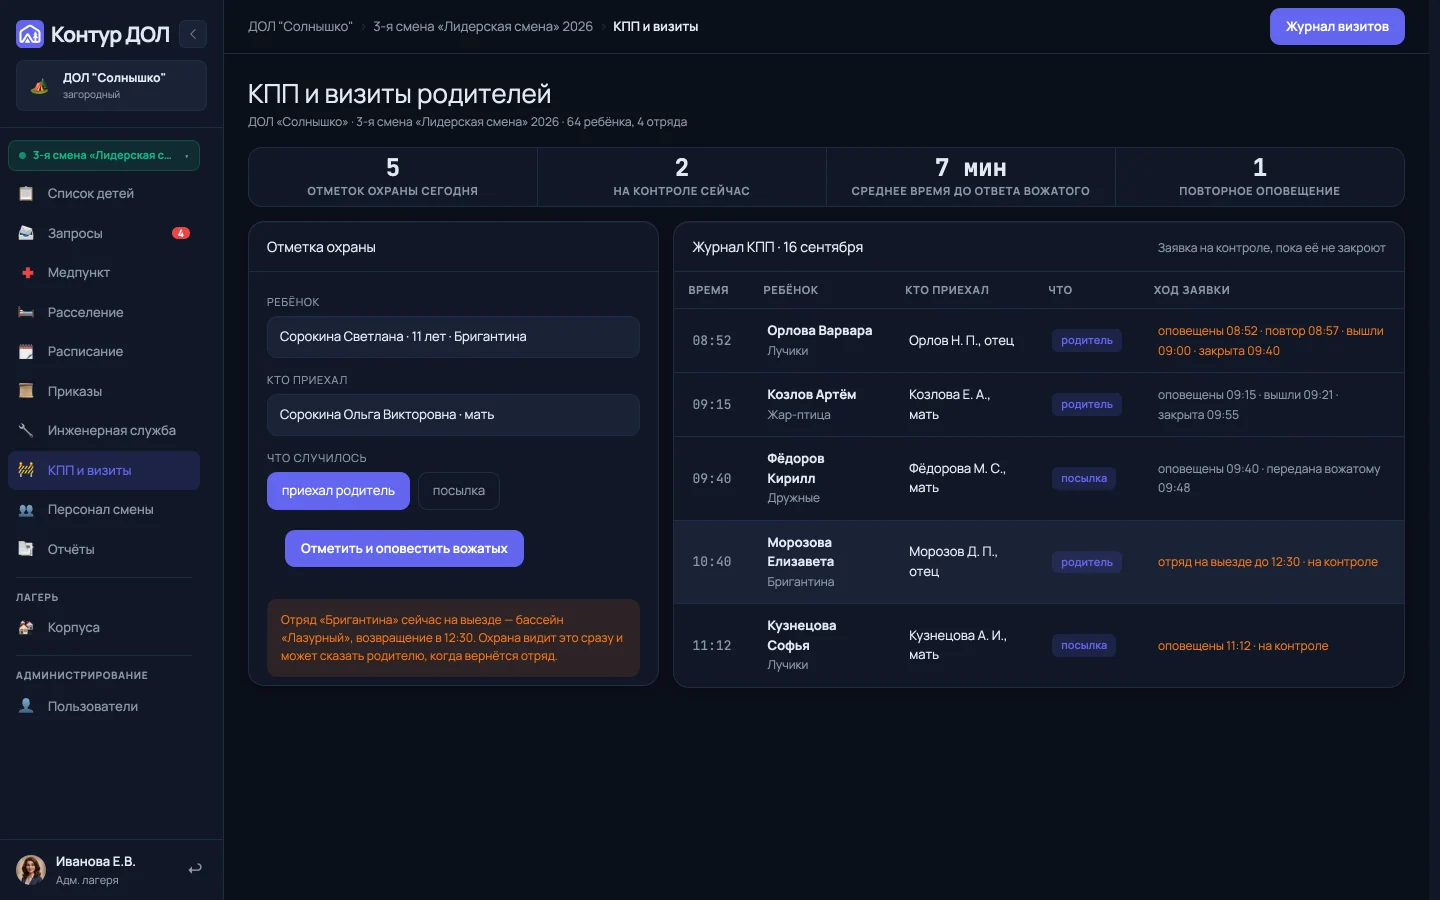
Task: Click the 11:12 time cell for Кузнецова Софья
Action: [712, 646]
